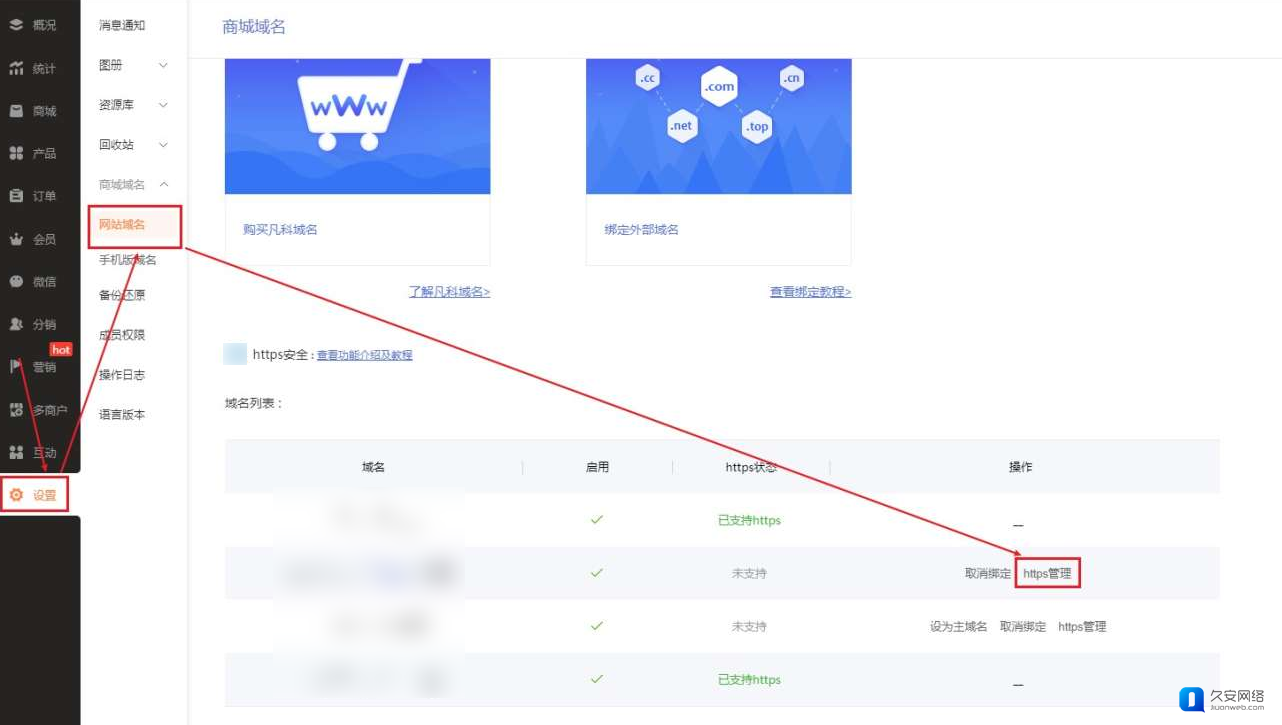Open the 查看绑定教程 link
The image size is (1282, 725).
[810, 292]
